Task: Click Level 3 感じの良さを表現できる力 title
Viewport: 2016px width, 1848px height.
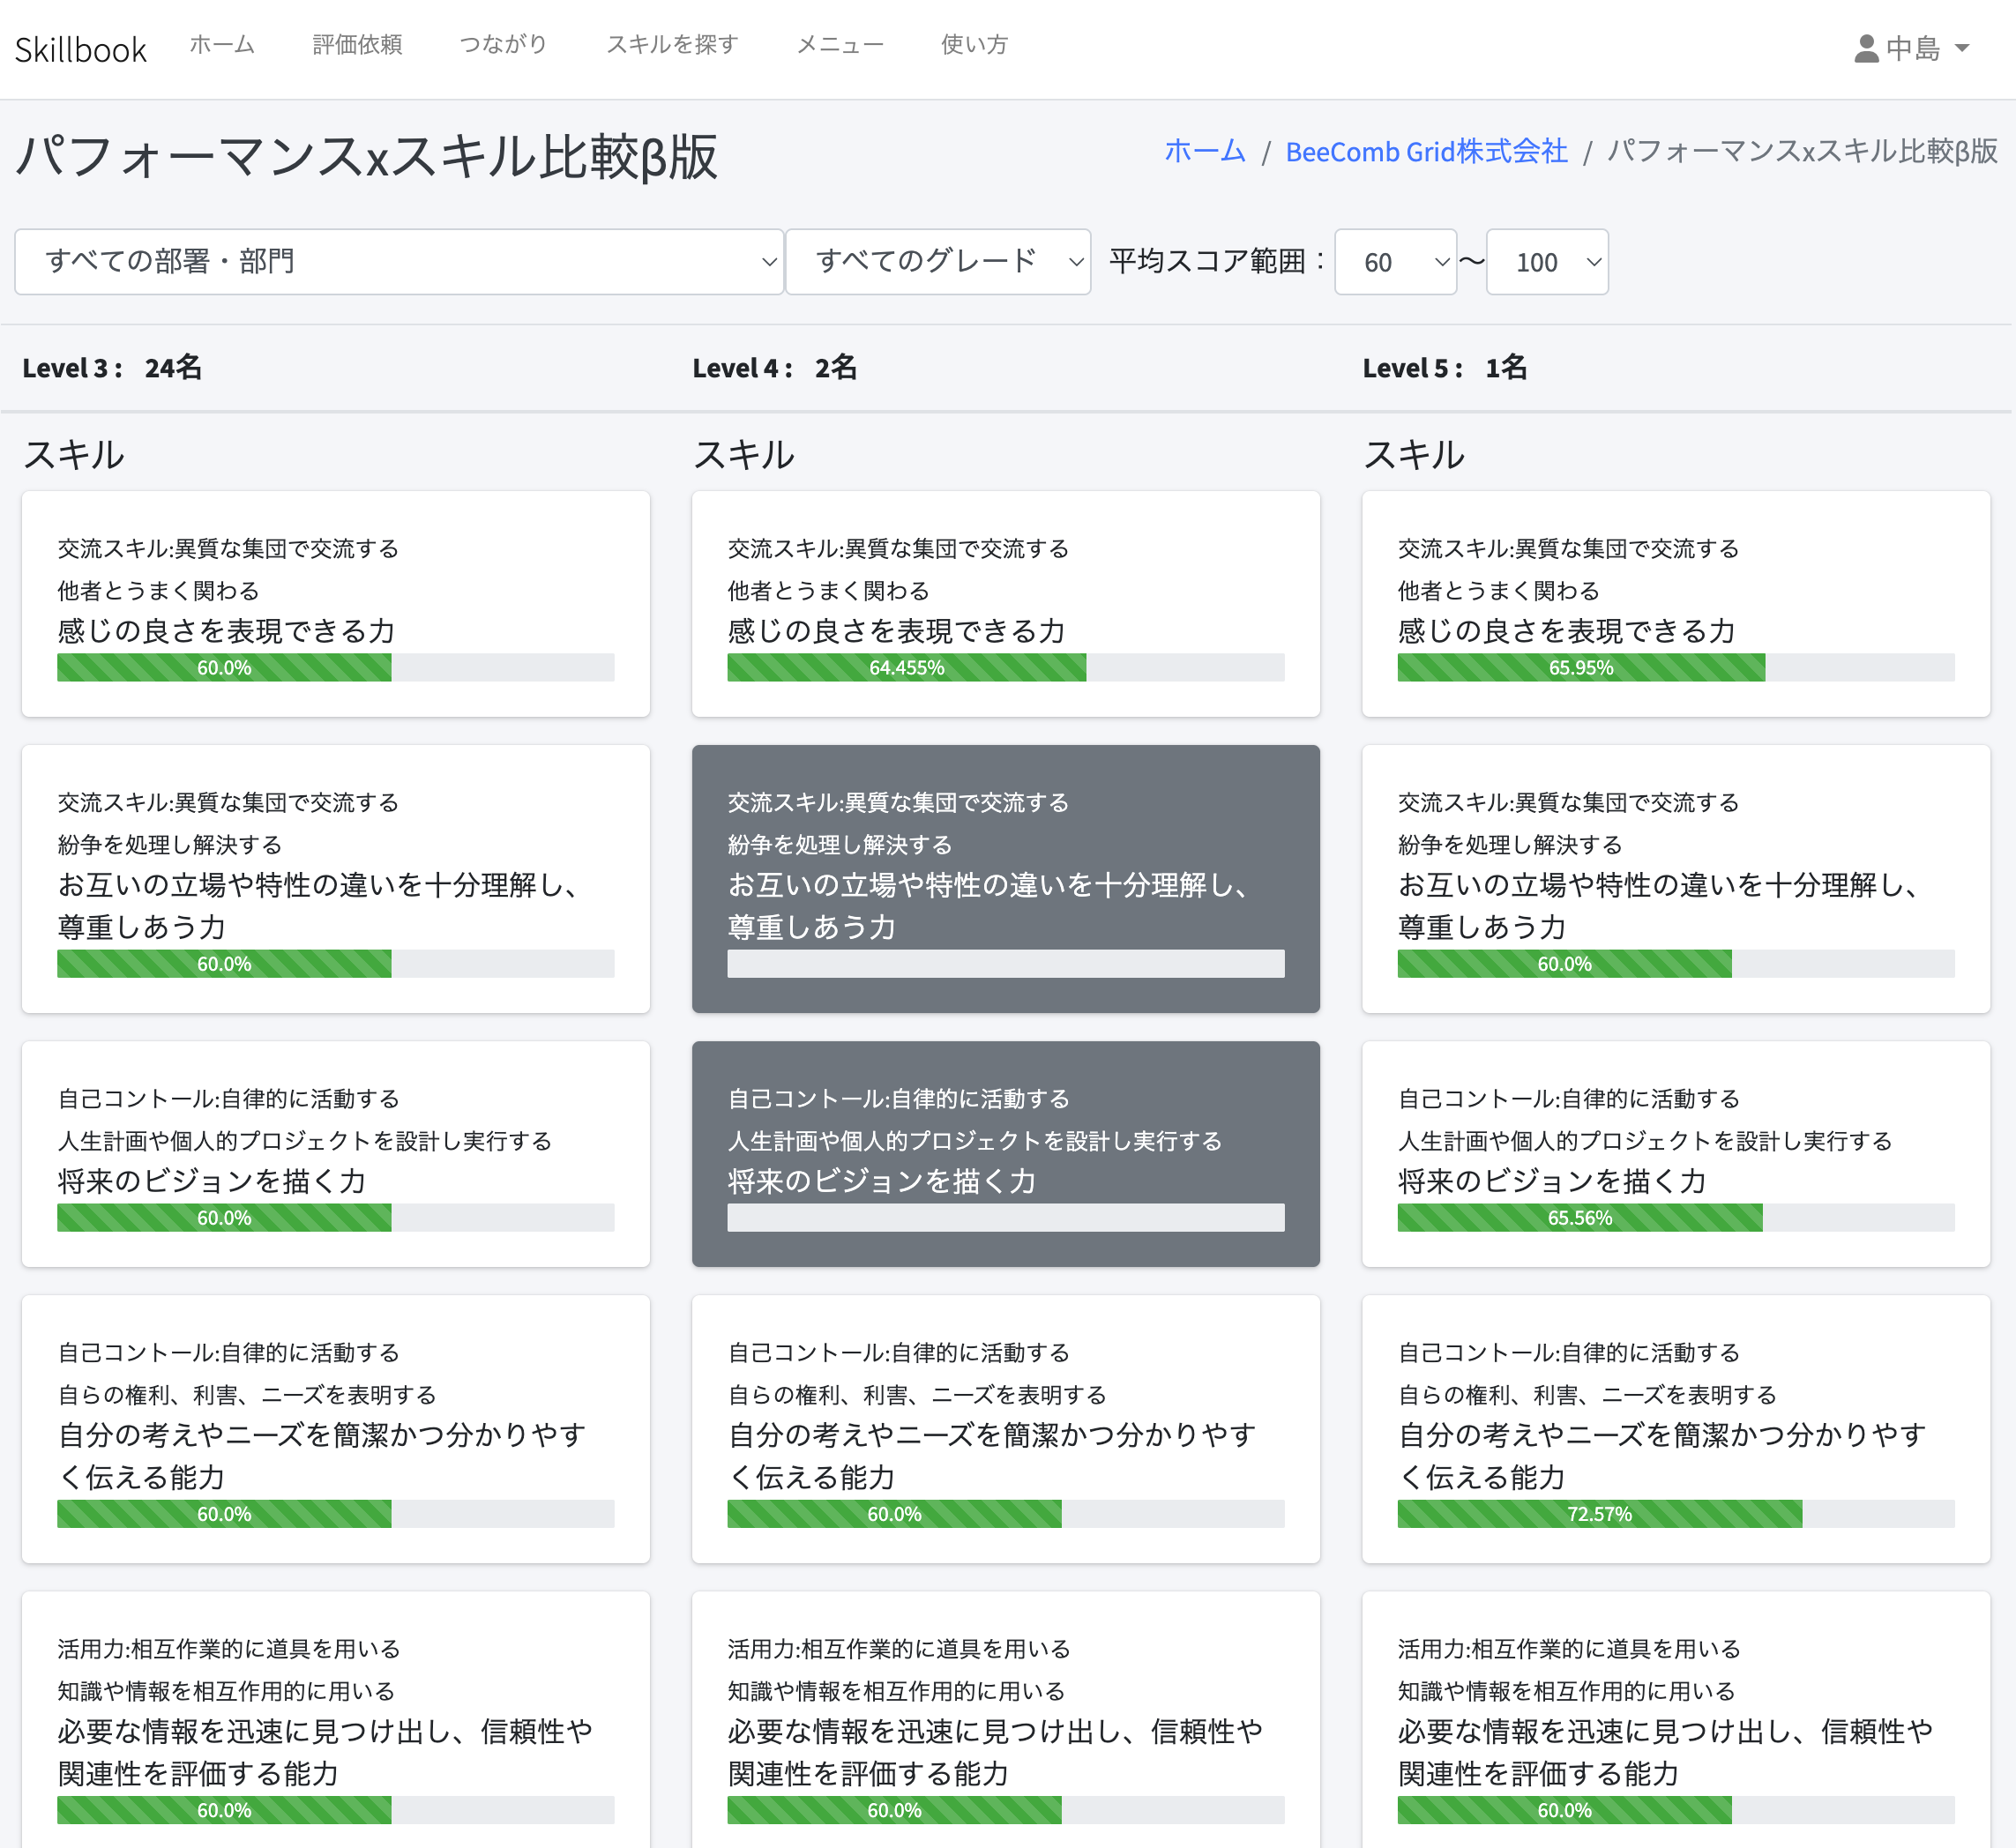Action: pyautogui.click(x=226, y=631)
